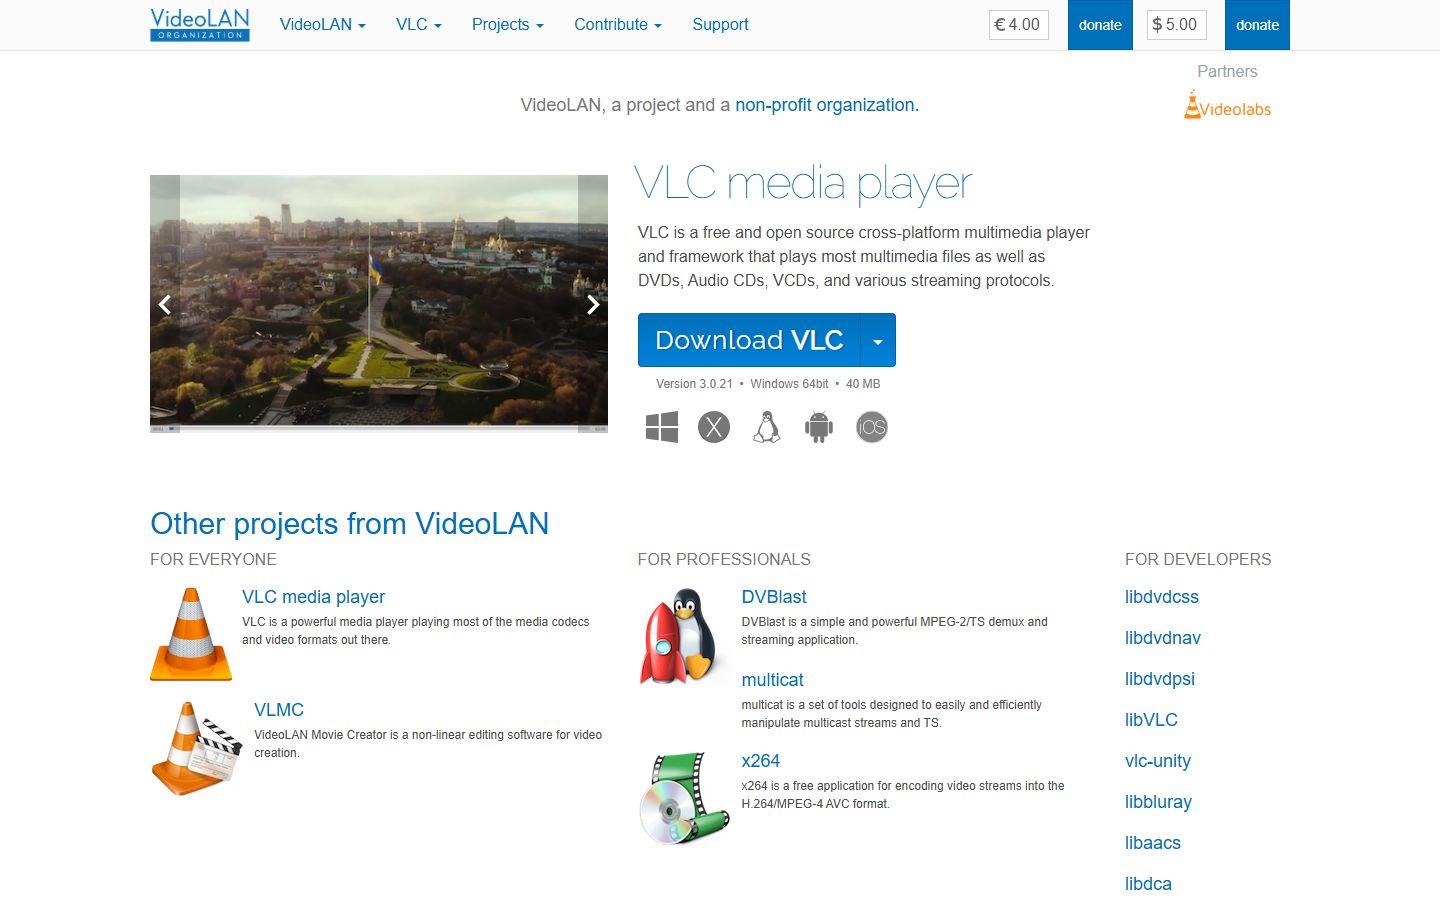Click the Download VLC button
The width and height of the screenshot is (1440, 900).
748,340
